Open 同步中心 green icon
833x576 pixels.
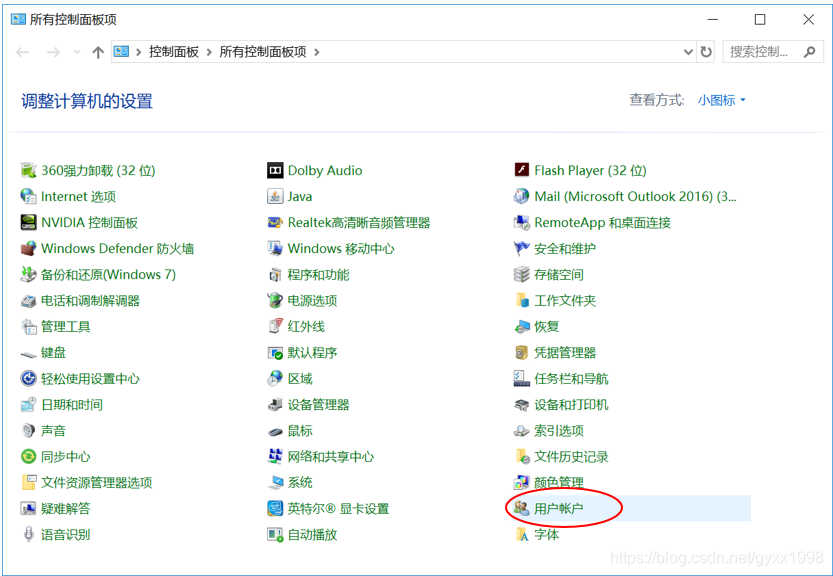click(28, 457)
